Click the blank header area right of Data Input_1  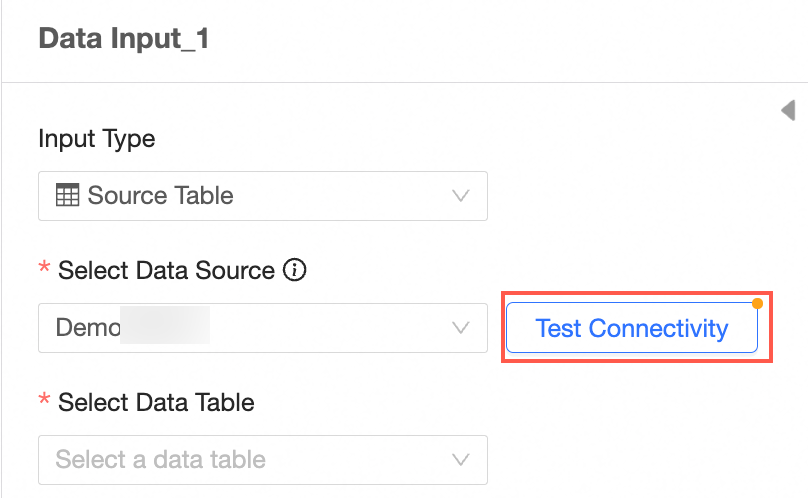pyautogui.click(x=500, y=40)
